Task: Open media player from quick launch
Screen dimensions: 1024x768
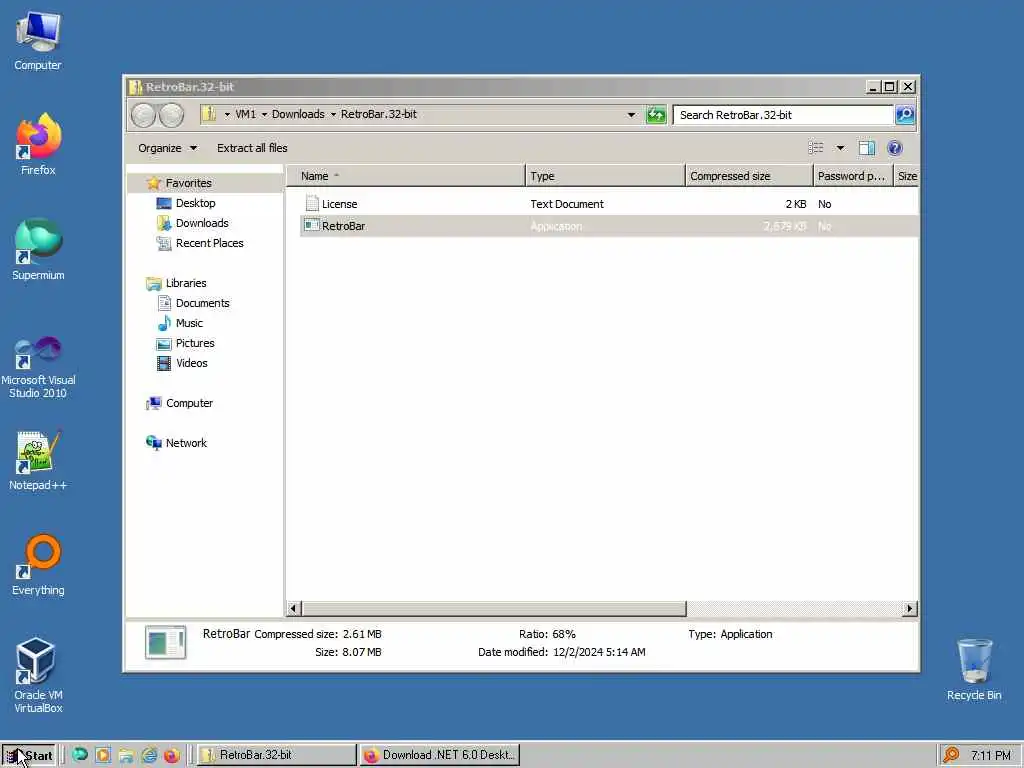Action: coord(103,755)
